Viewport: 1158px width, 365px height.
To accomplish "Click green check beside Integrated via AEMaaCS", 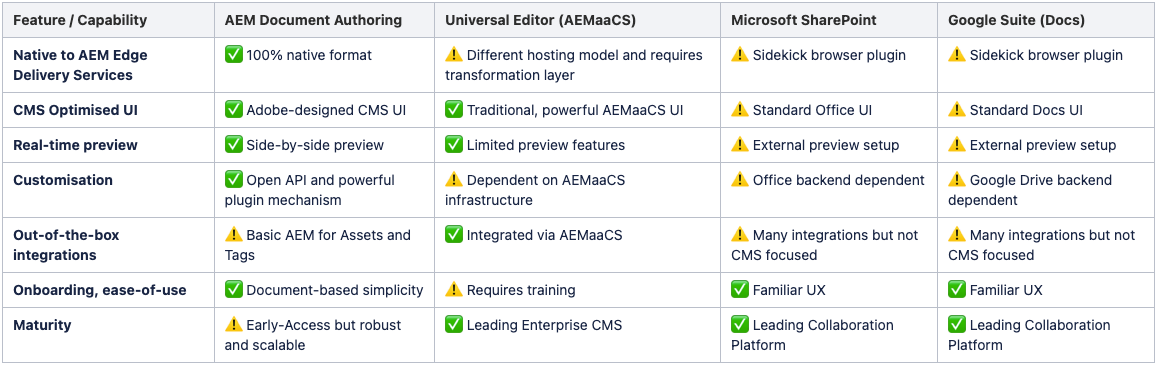I will [453, 235].
